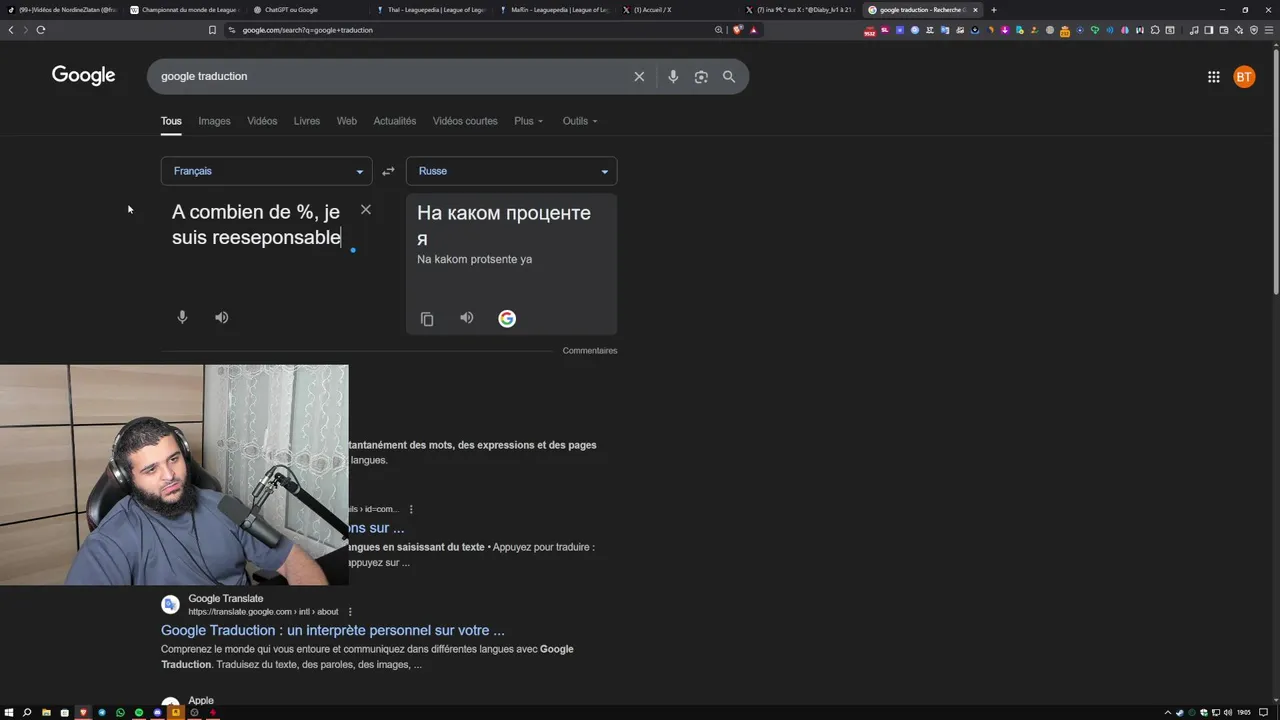The image size is (1280, 720).
Task: Open the taskbar volume control
Action: pyautogui.click(x=1229, y=713)
